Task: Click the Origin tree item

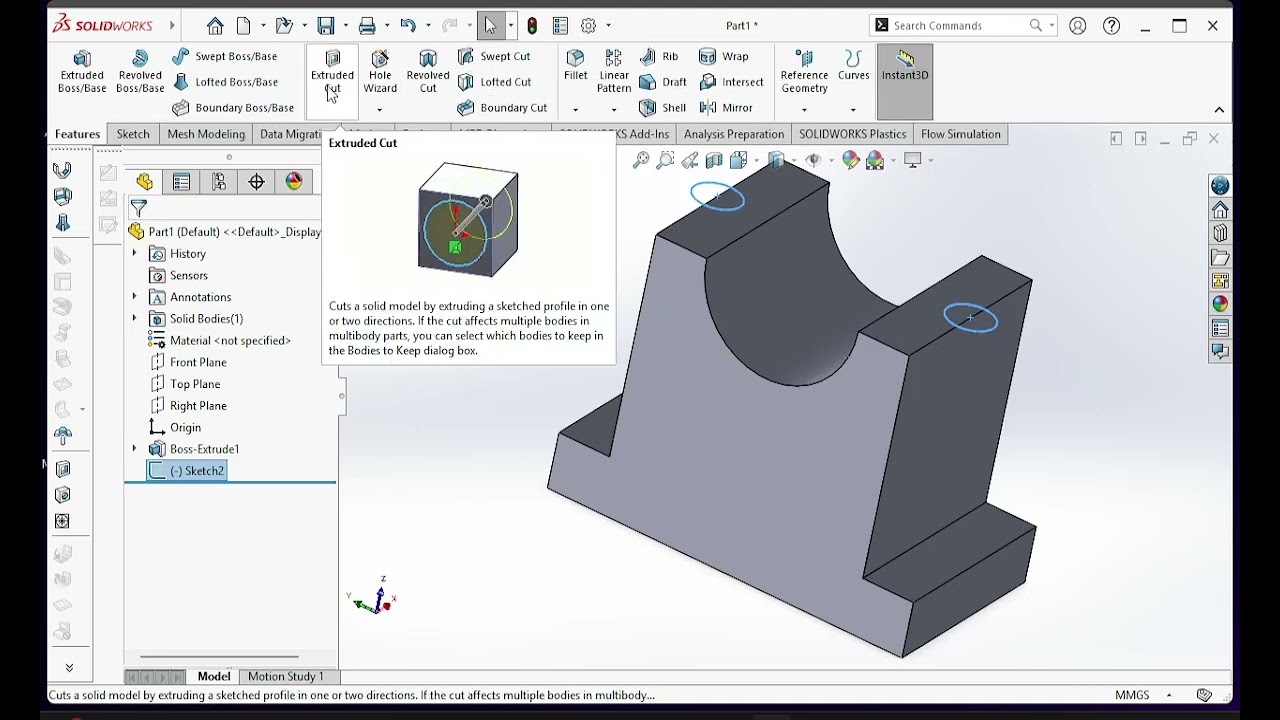Action: (x=176, y=428)
